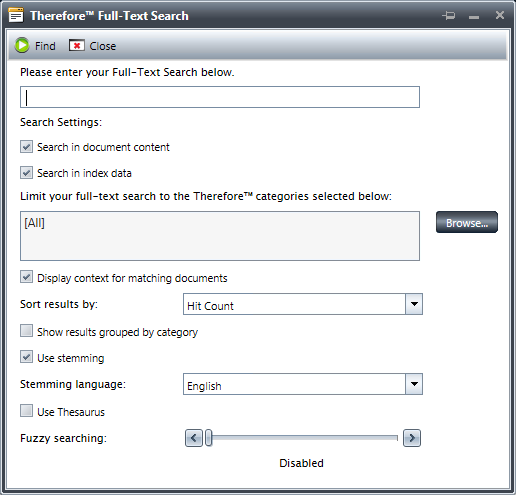This screenshot has height=495, width=516.
Task: Uncheck Search in document content
Action: click(x=26, y=147)
